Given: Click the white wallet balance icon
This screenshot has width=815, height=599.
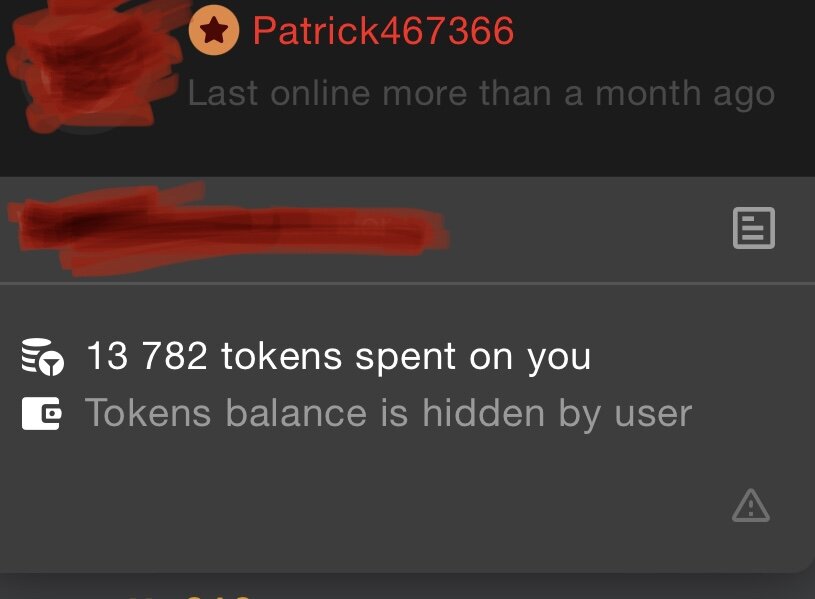Looking at the screenshot, I should pos(42,413).
